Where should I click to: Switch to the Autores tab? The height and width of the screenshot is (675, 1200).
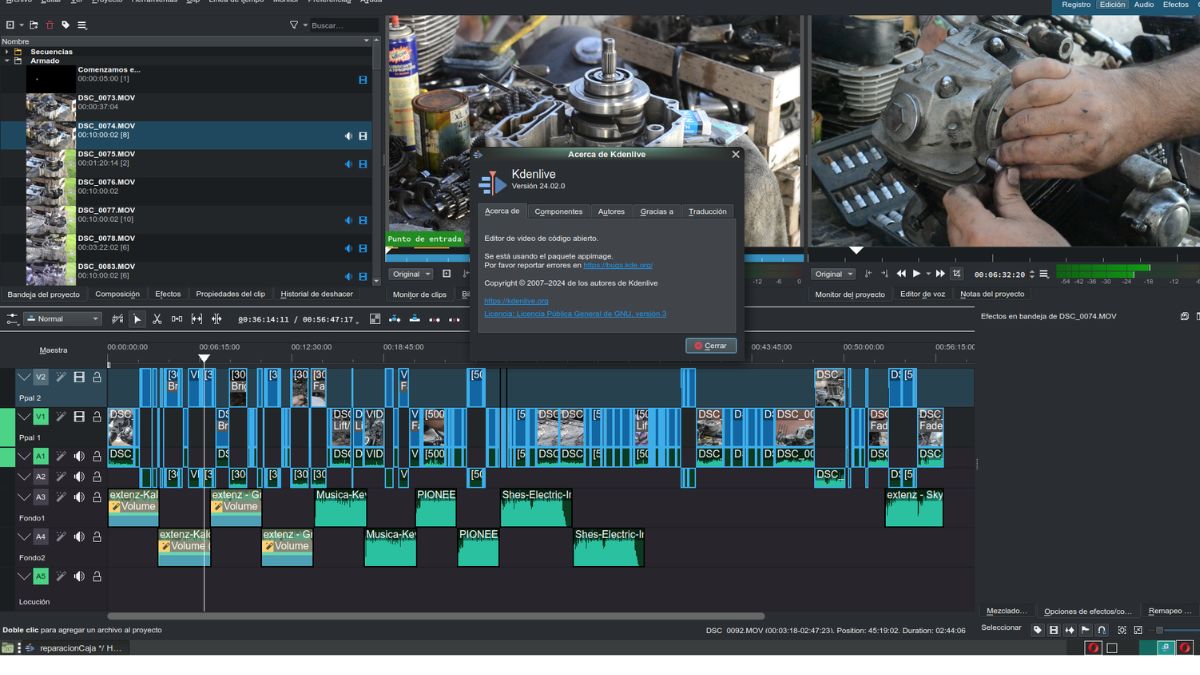(611, 212)
